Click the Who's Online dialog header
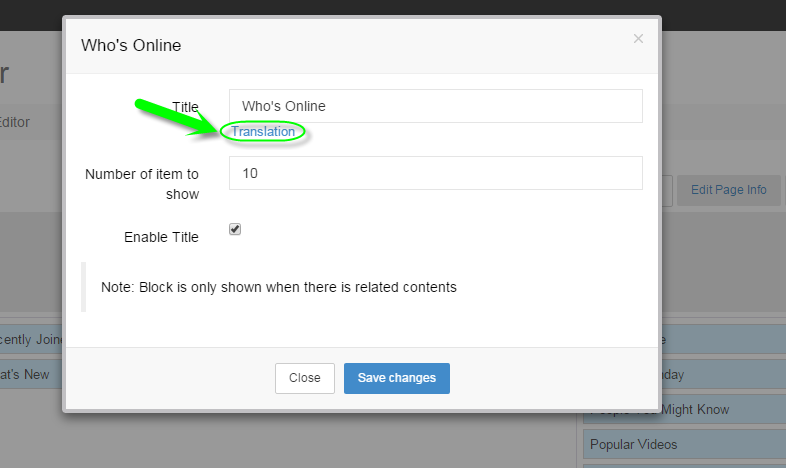The image size is (786, 468). pos(300,45)
